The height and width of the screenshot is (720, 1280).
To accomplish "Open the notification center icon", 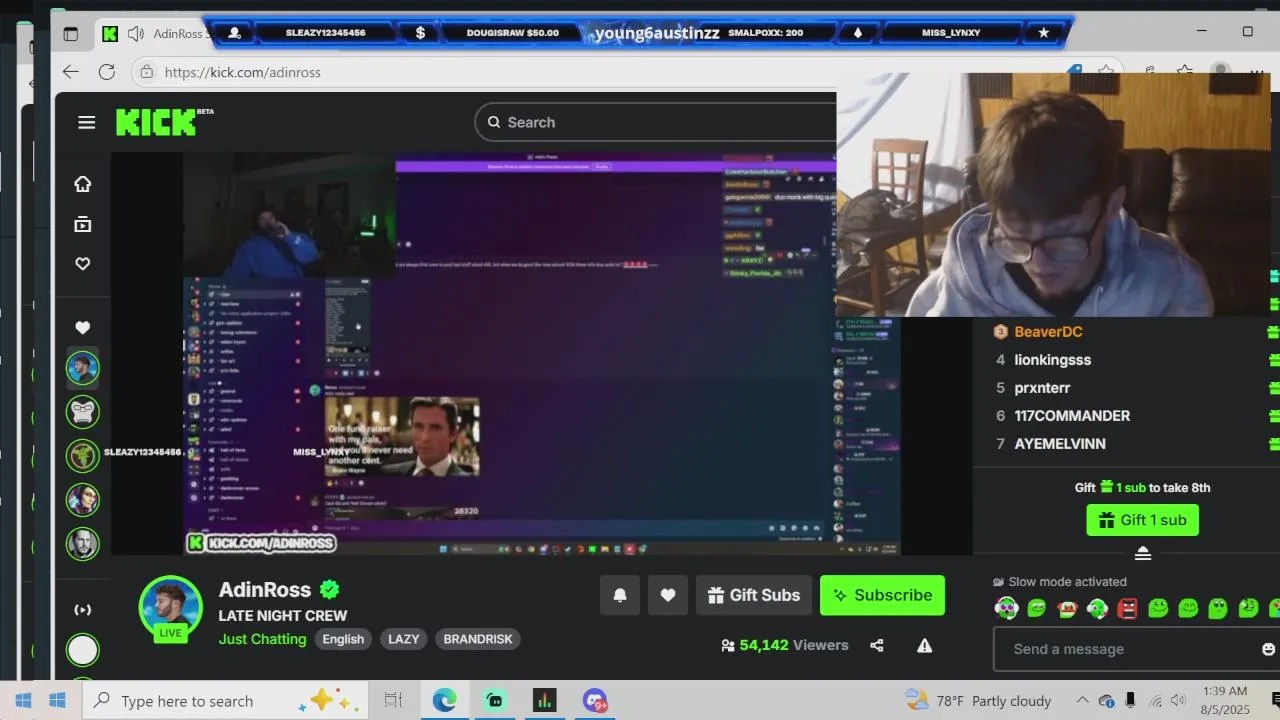I will tap(1275, 700).
